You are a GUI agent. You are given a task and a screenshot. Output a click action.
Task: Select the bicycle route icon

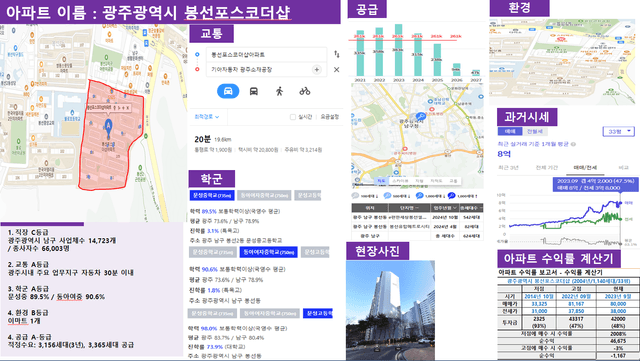[304, 91]
